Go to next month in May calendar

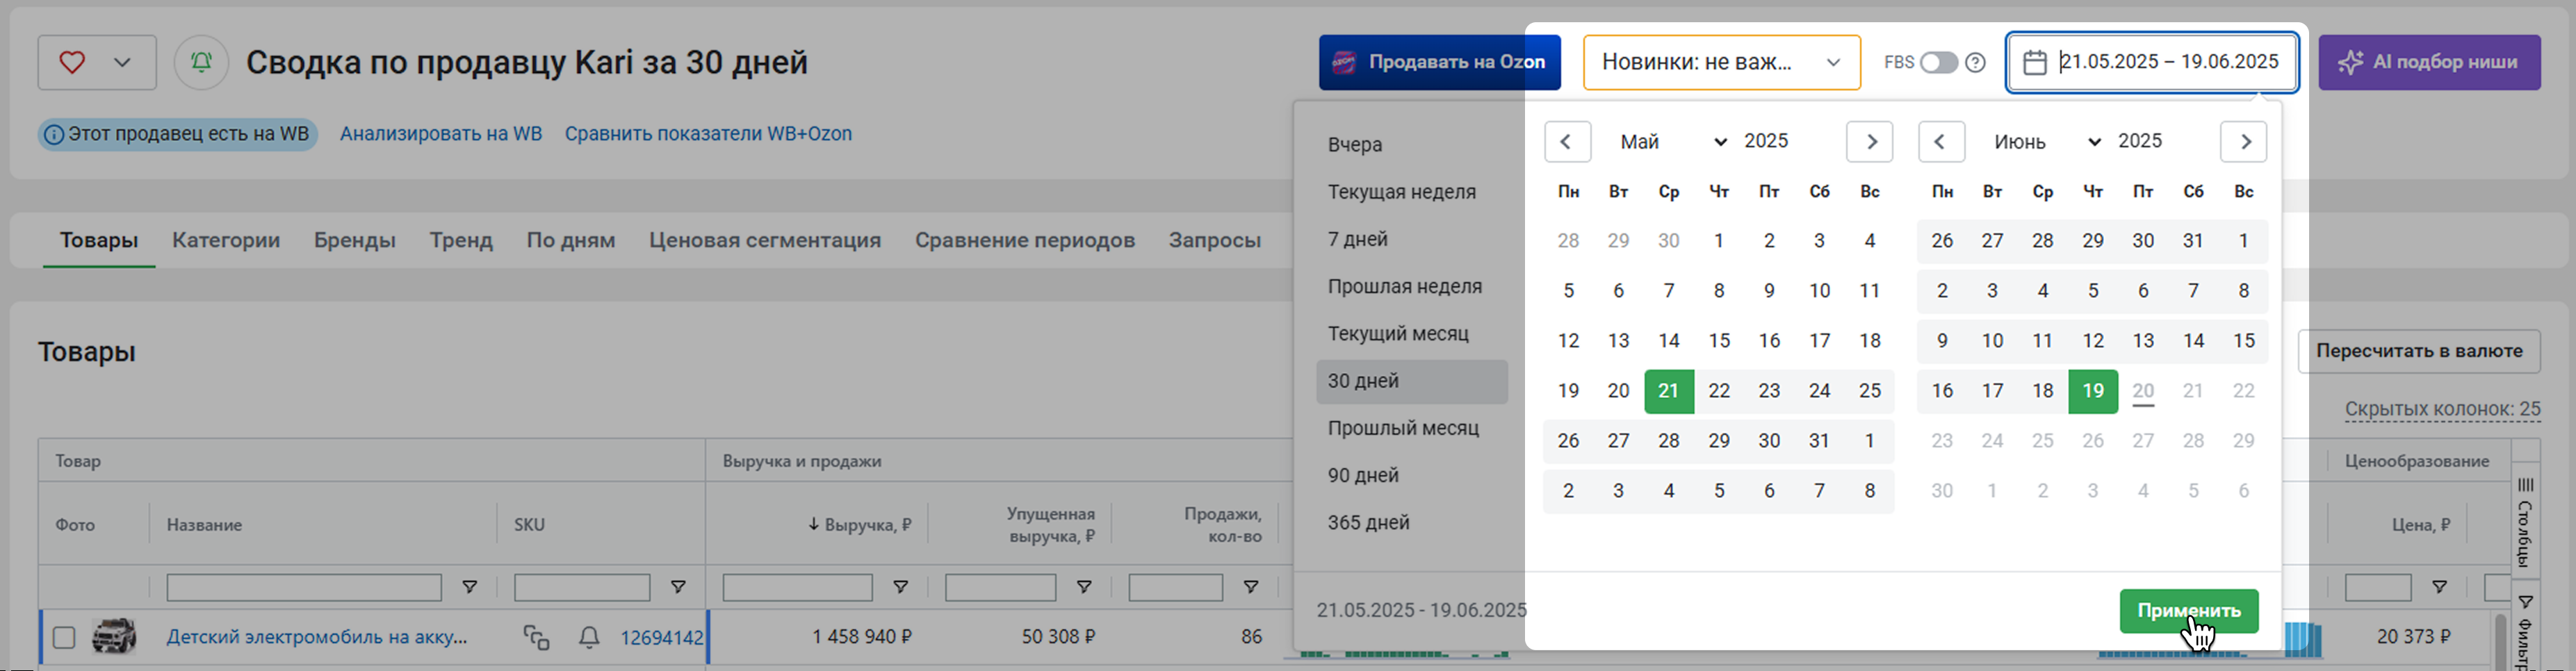coord(1869,142)
